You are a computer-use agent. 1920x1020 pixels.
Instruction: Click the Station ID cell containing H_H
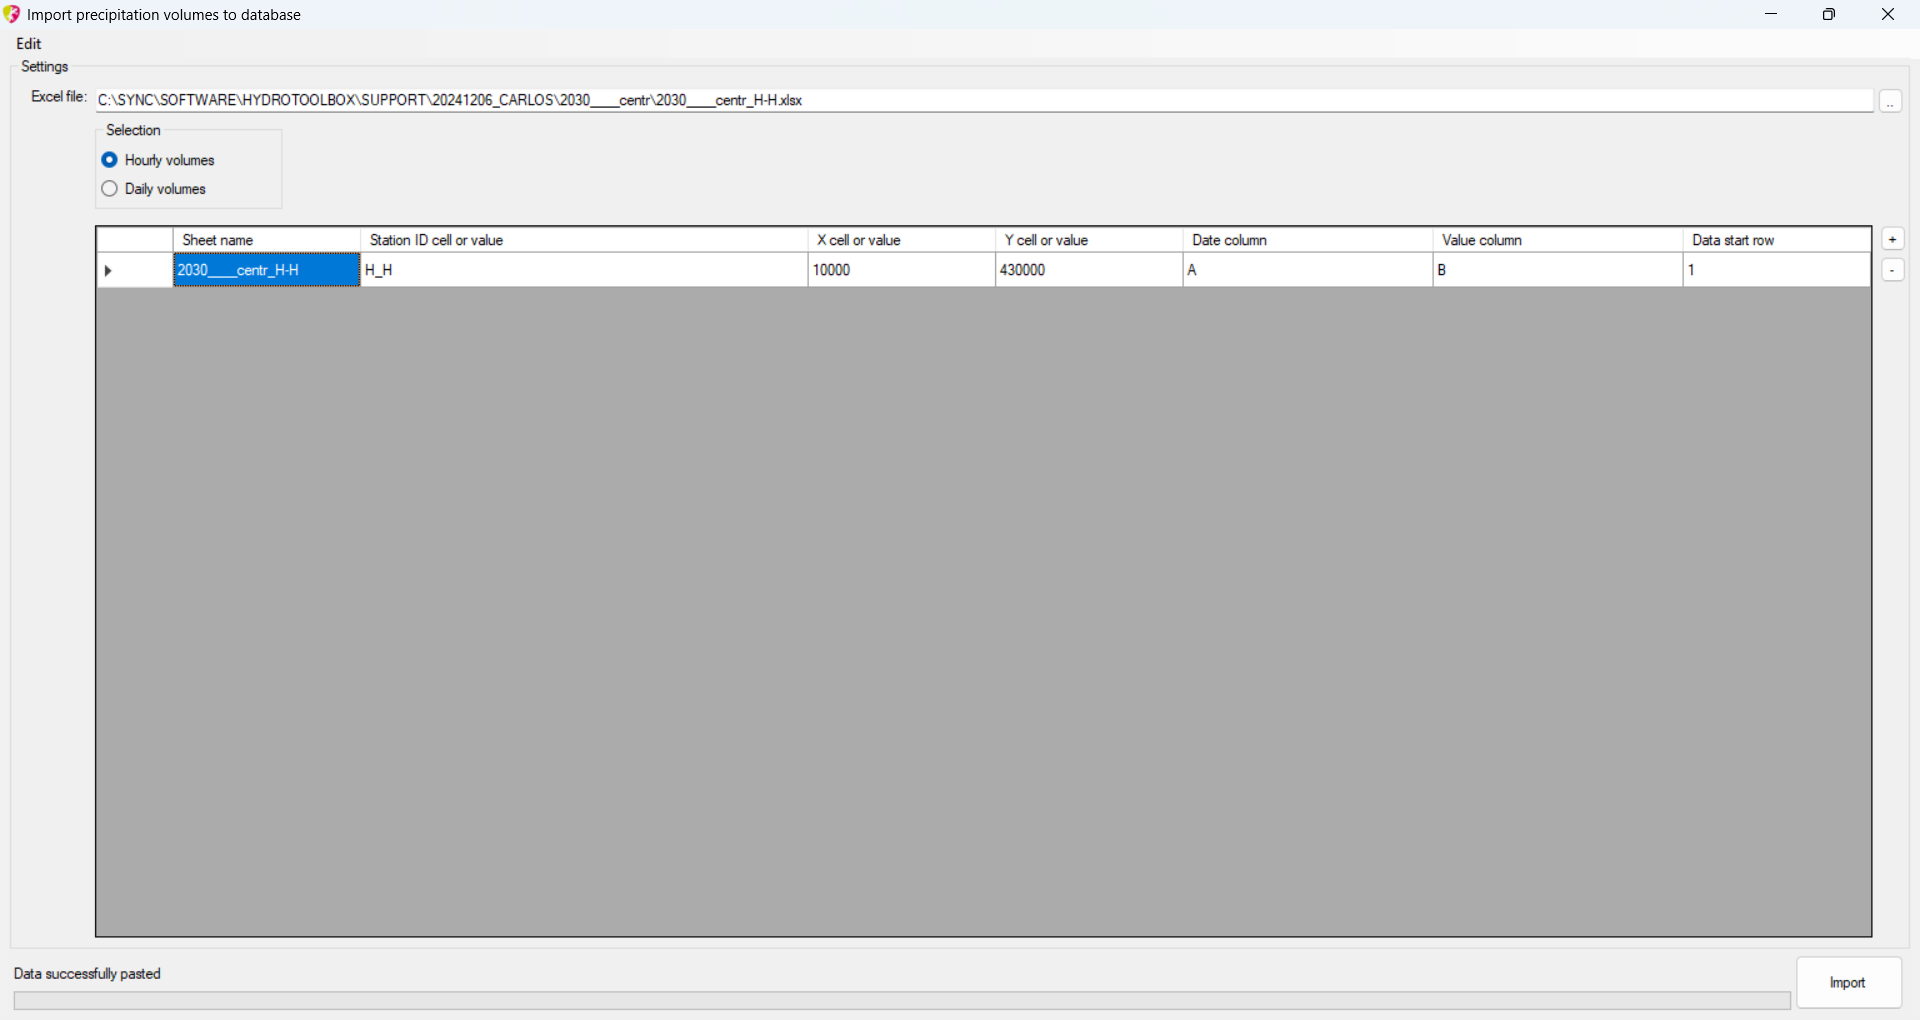tap(584, 271)
